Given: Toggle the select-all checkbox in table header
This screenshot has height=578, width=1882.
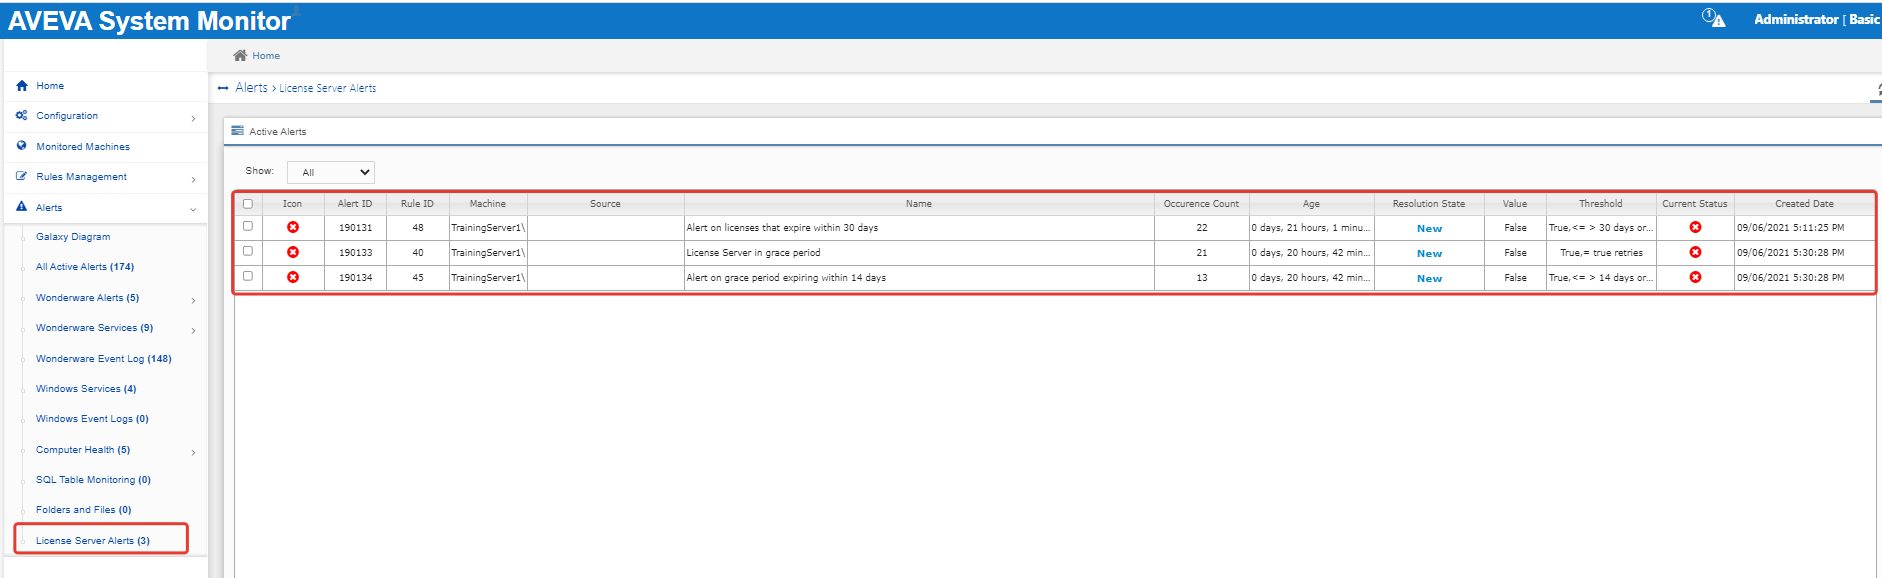Looking at the screenshot, I should (x=248, y=204).
